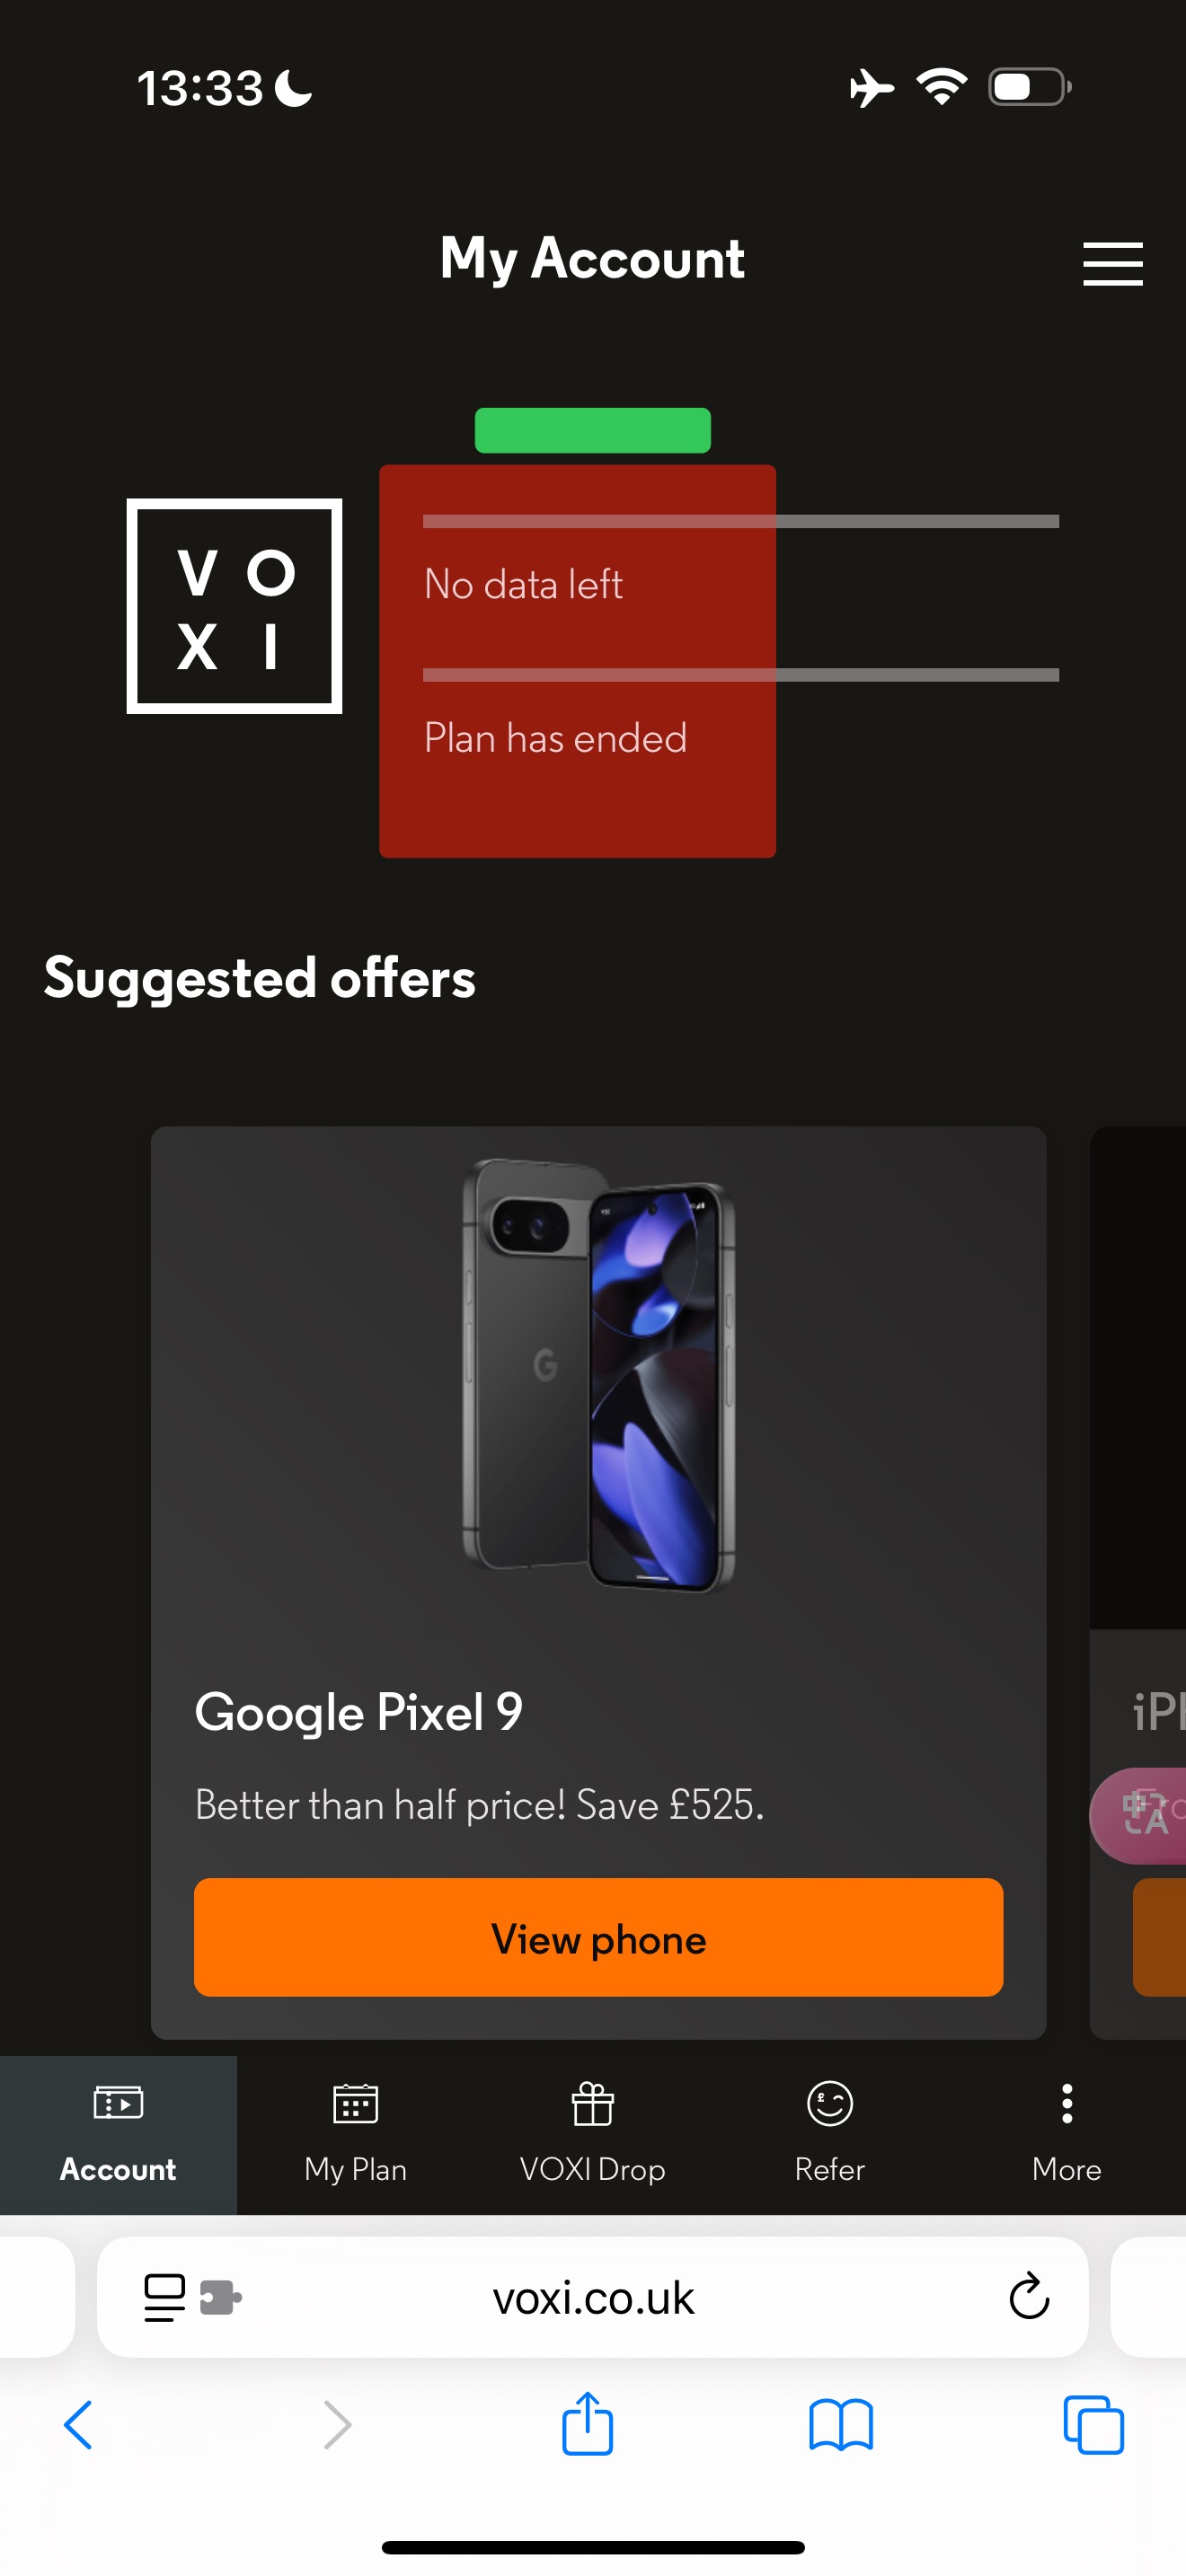The image size is (1186, 2576).
Task: Switch to My Plan tab
Action: (355, 2135)
